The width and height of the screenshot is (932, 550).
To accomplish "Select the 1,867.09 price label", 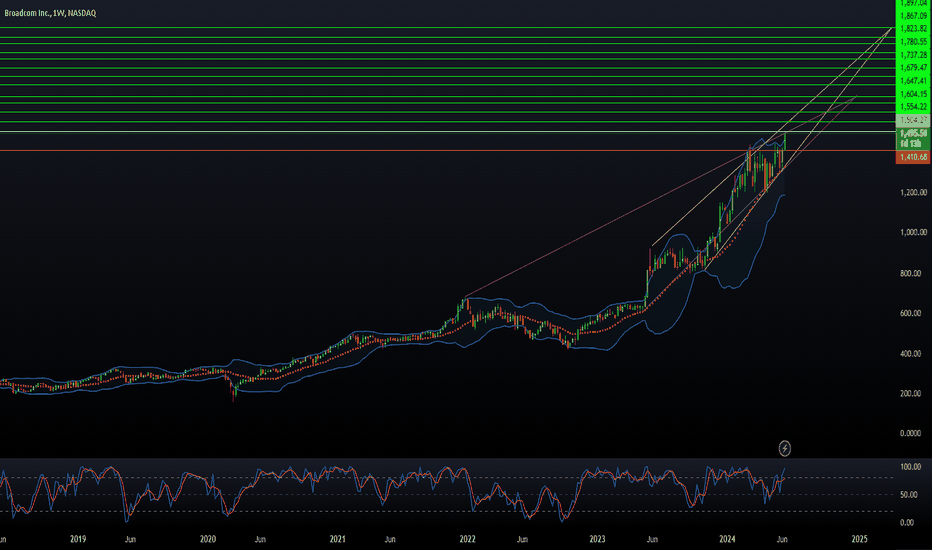I will click(914, 16).
